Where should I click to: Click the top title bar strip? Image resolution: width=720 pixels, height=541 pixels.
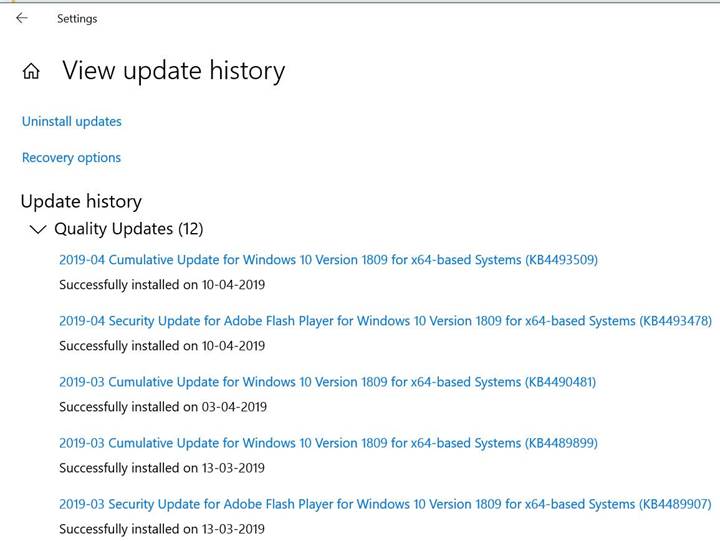pyautogui.click(x=400, y=18)
